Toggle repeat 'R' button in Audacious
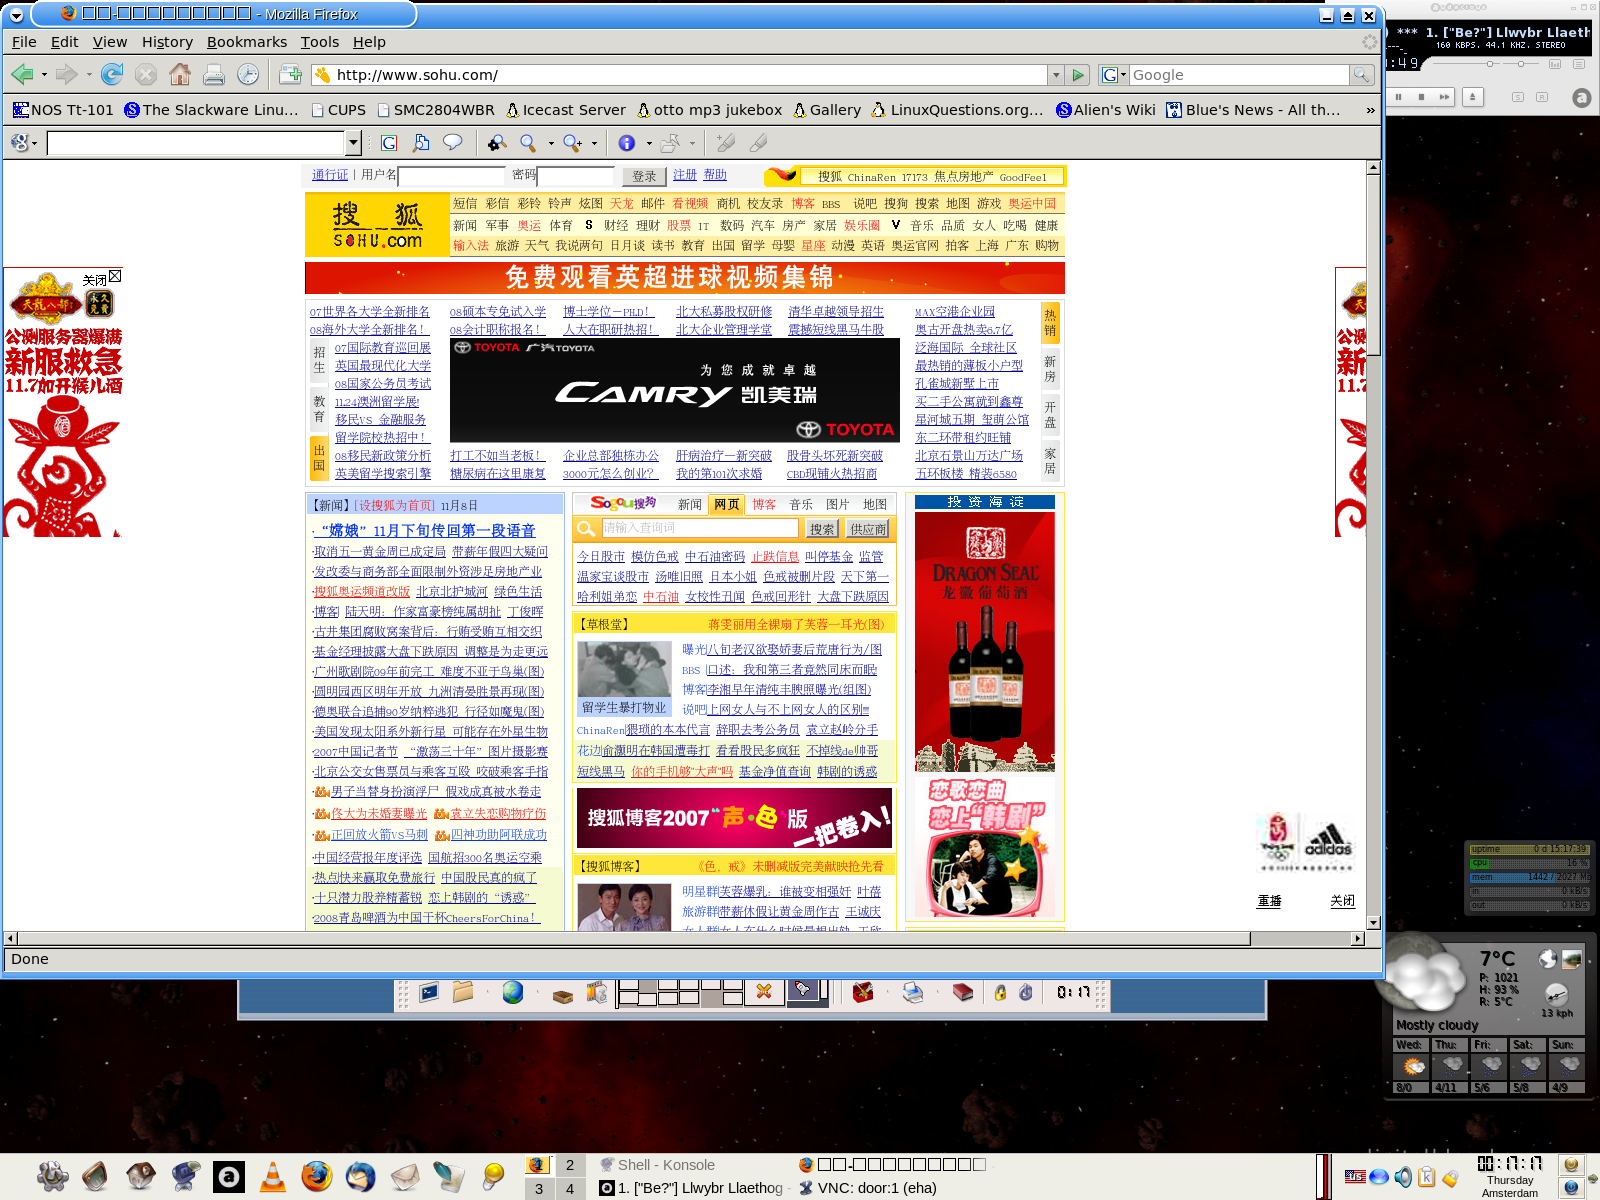Viewport: 1600px width, 1200px height. (x=1542, y=97)
